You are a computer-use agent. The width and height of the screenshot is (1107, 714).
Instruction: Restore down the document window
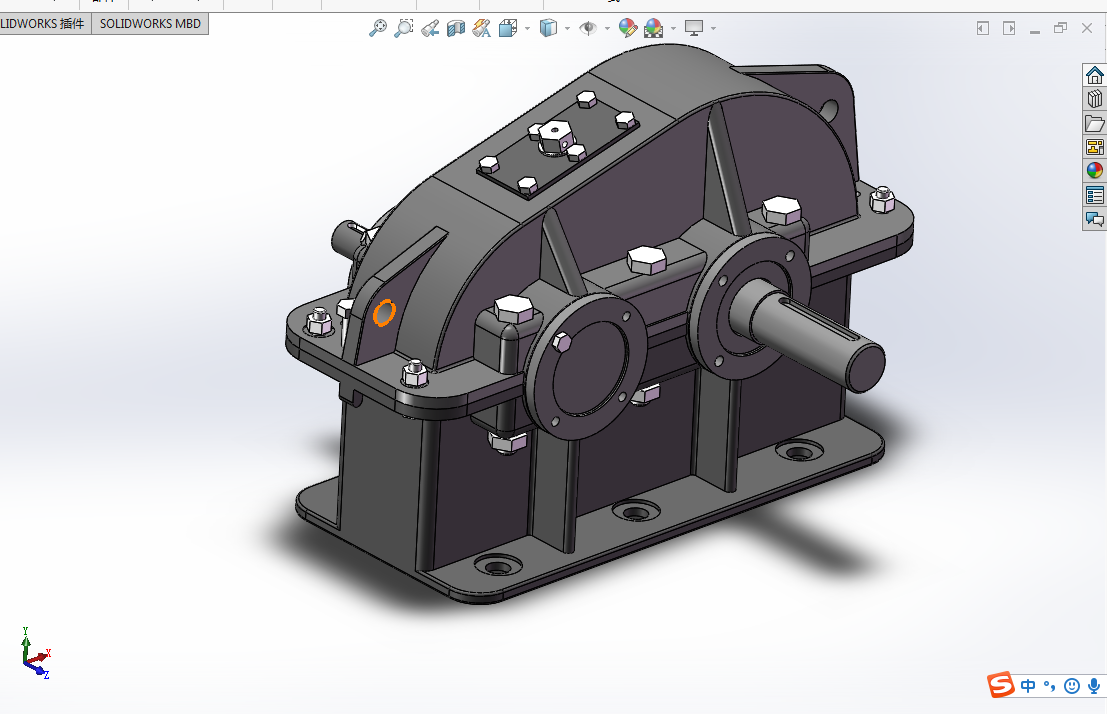[x=1060, y=28]
